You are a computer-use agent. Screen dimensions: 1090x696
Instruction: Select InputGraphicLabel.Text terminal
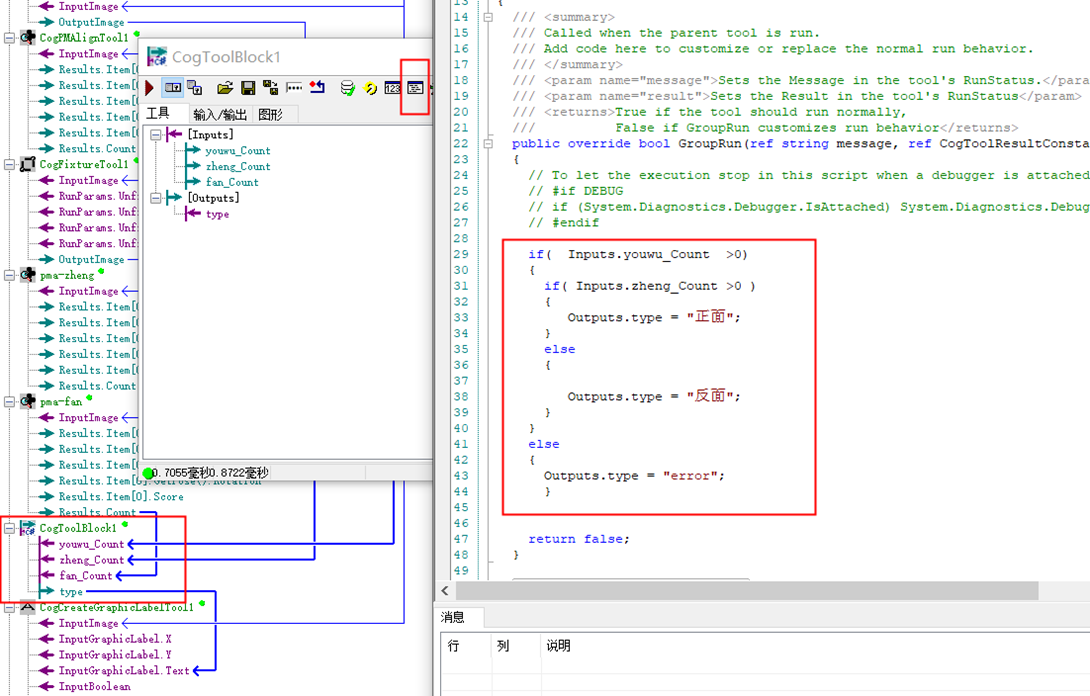pos(124,671)
